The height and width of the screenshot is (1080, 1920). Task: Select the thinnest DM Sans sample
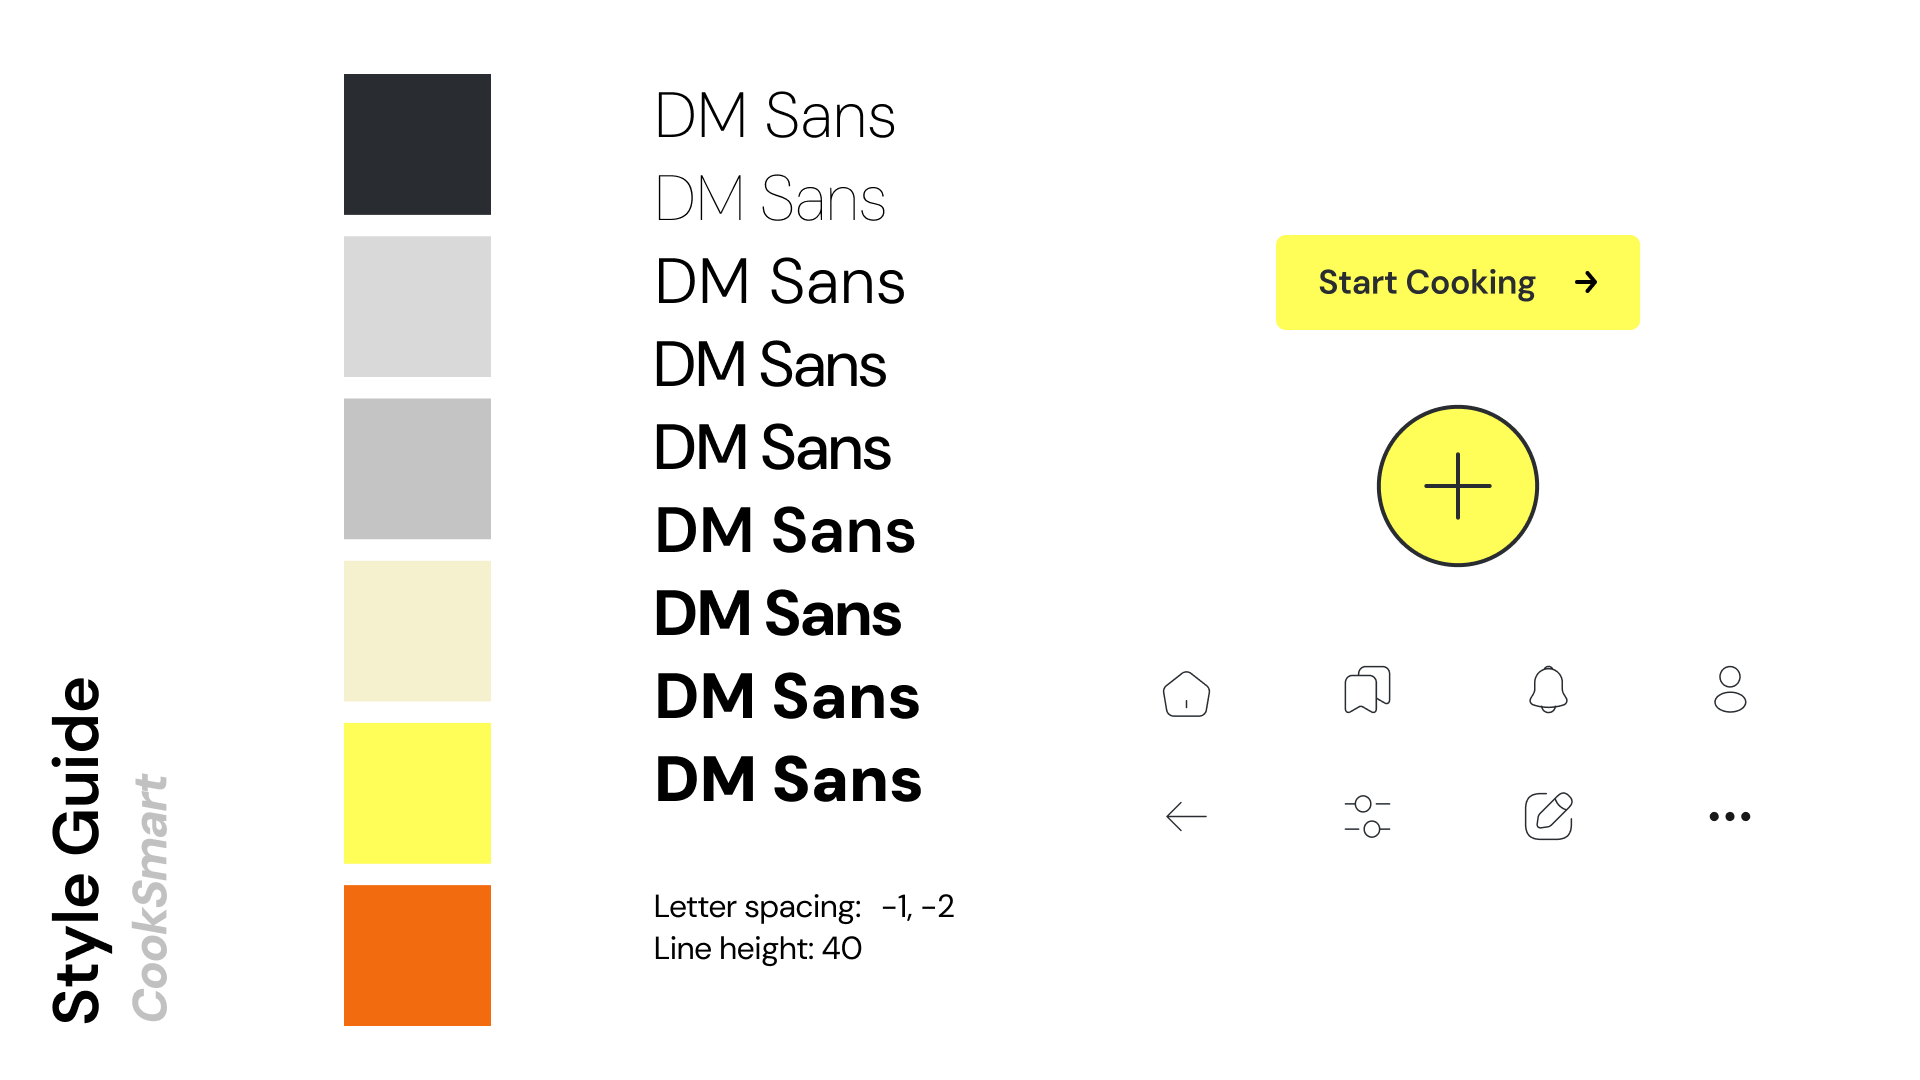770,199
